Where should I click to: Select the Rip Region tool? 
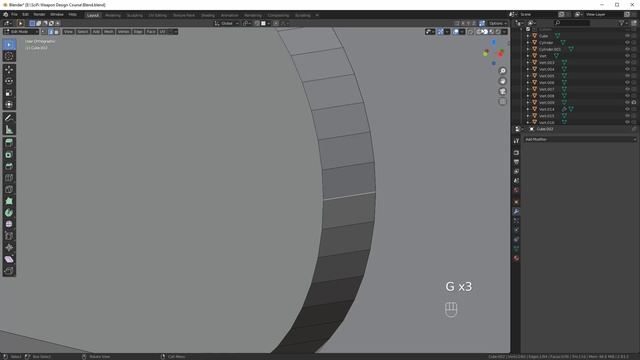9,271
